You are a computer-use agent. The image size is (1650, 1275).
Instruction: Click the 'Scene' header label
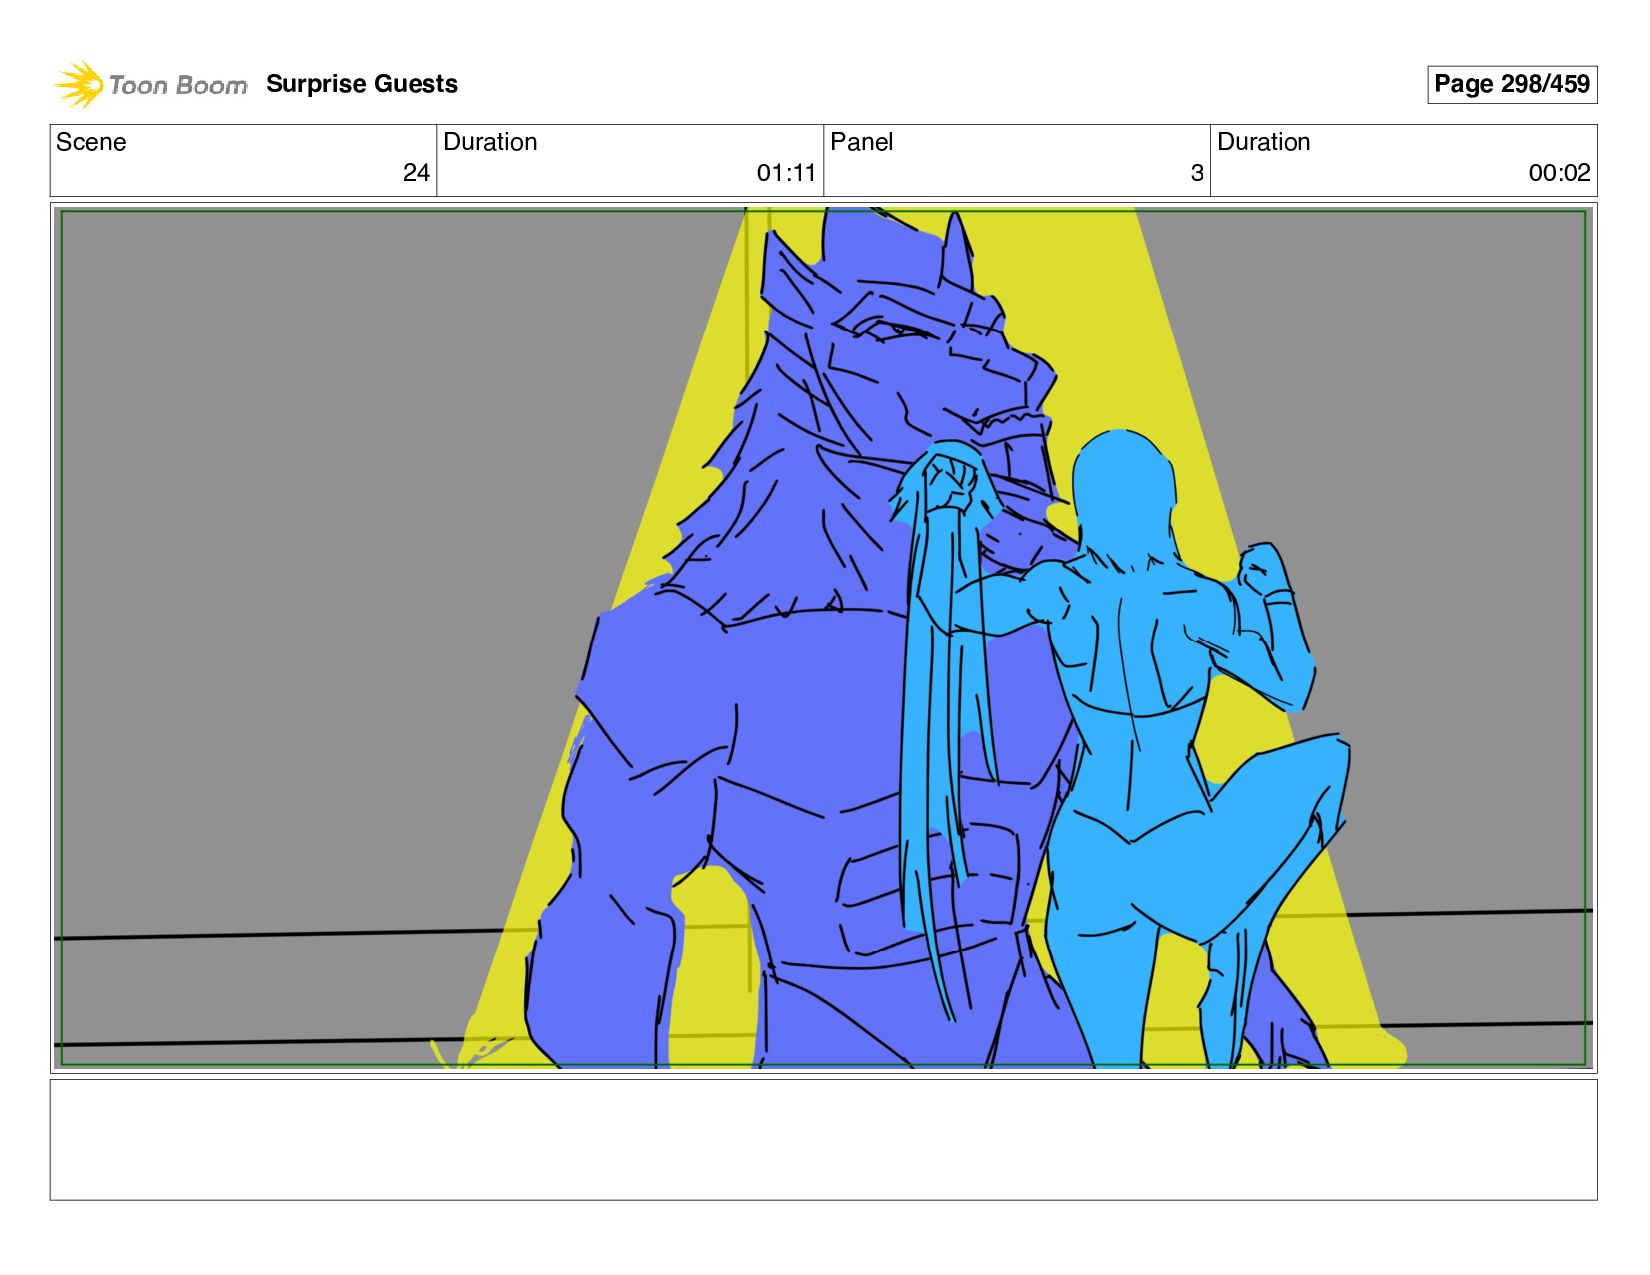tap(91, 142)
